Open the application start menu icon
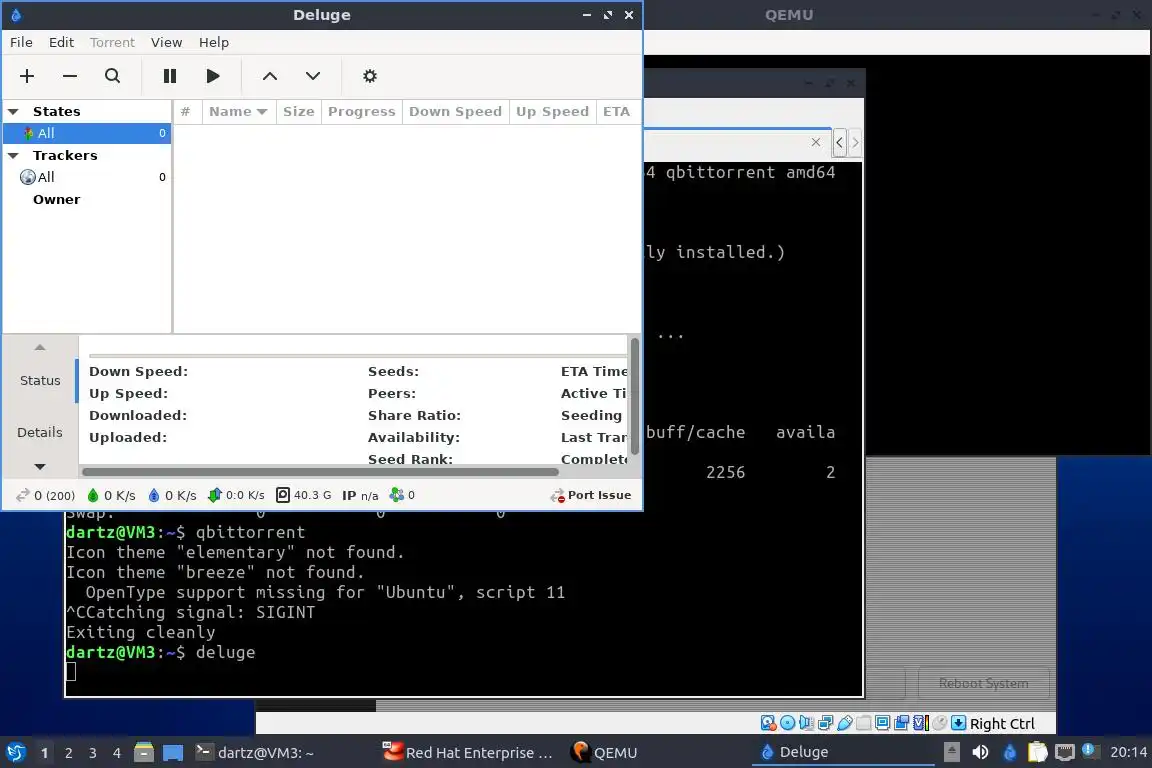Screen dimensions: 1152x768 (15, 753)
